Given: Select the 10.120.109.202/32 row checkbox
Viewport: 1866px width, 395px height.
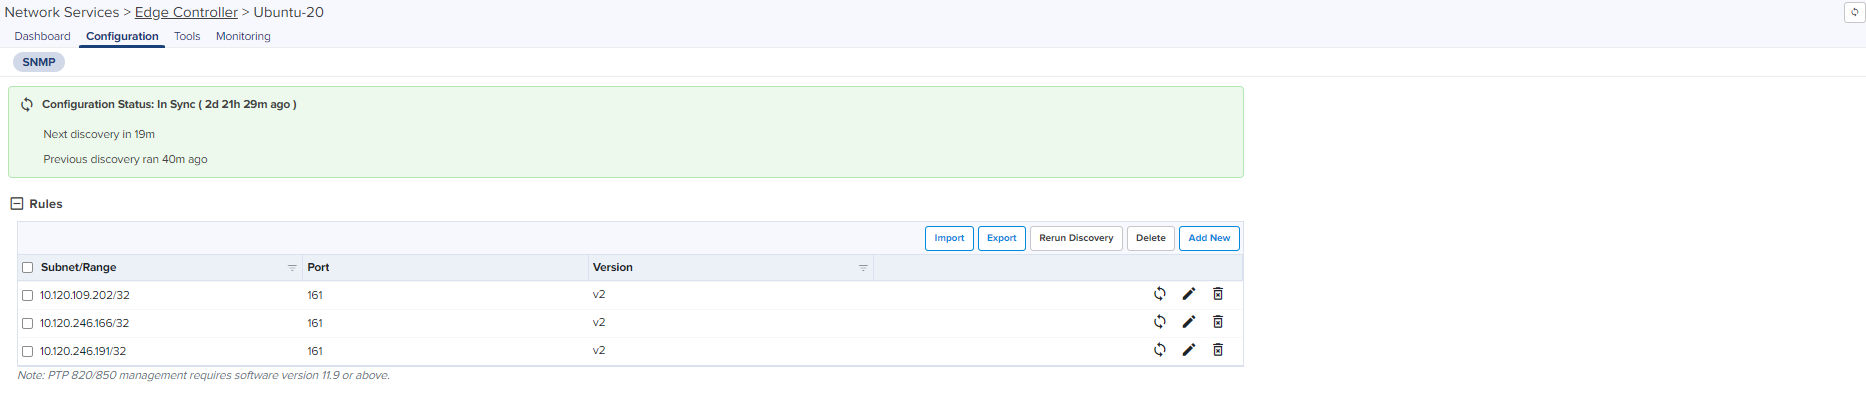Looking at the screenshot, I should (28, 296).
